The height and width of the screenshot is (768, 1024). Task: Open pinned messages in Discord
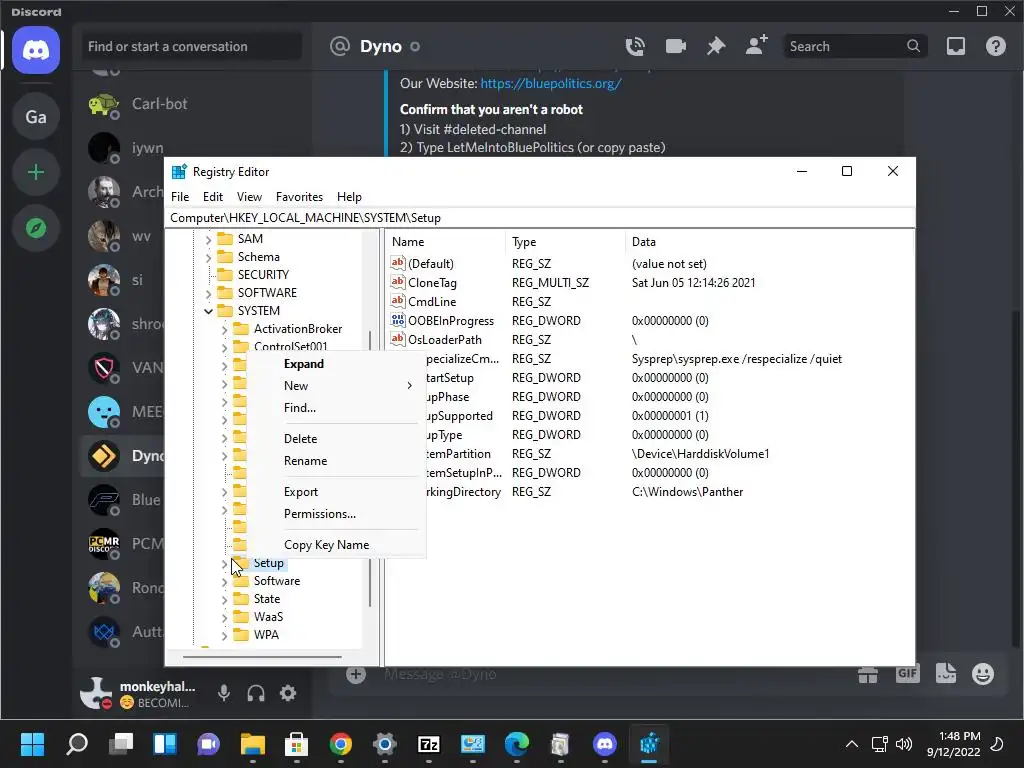716,46
